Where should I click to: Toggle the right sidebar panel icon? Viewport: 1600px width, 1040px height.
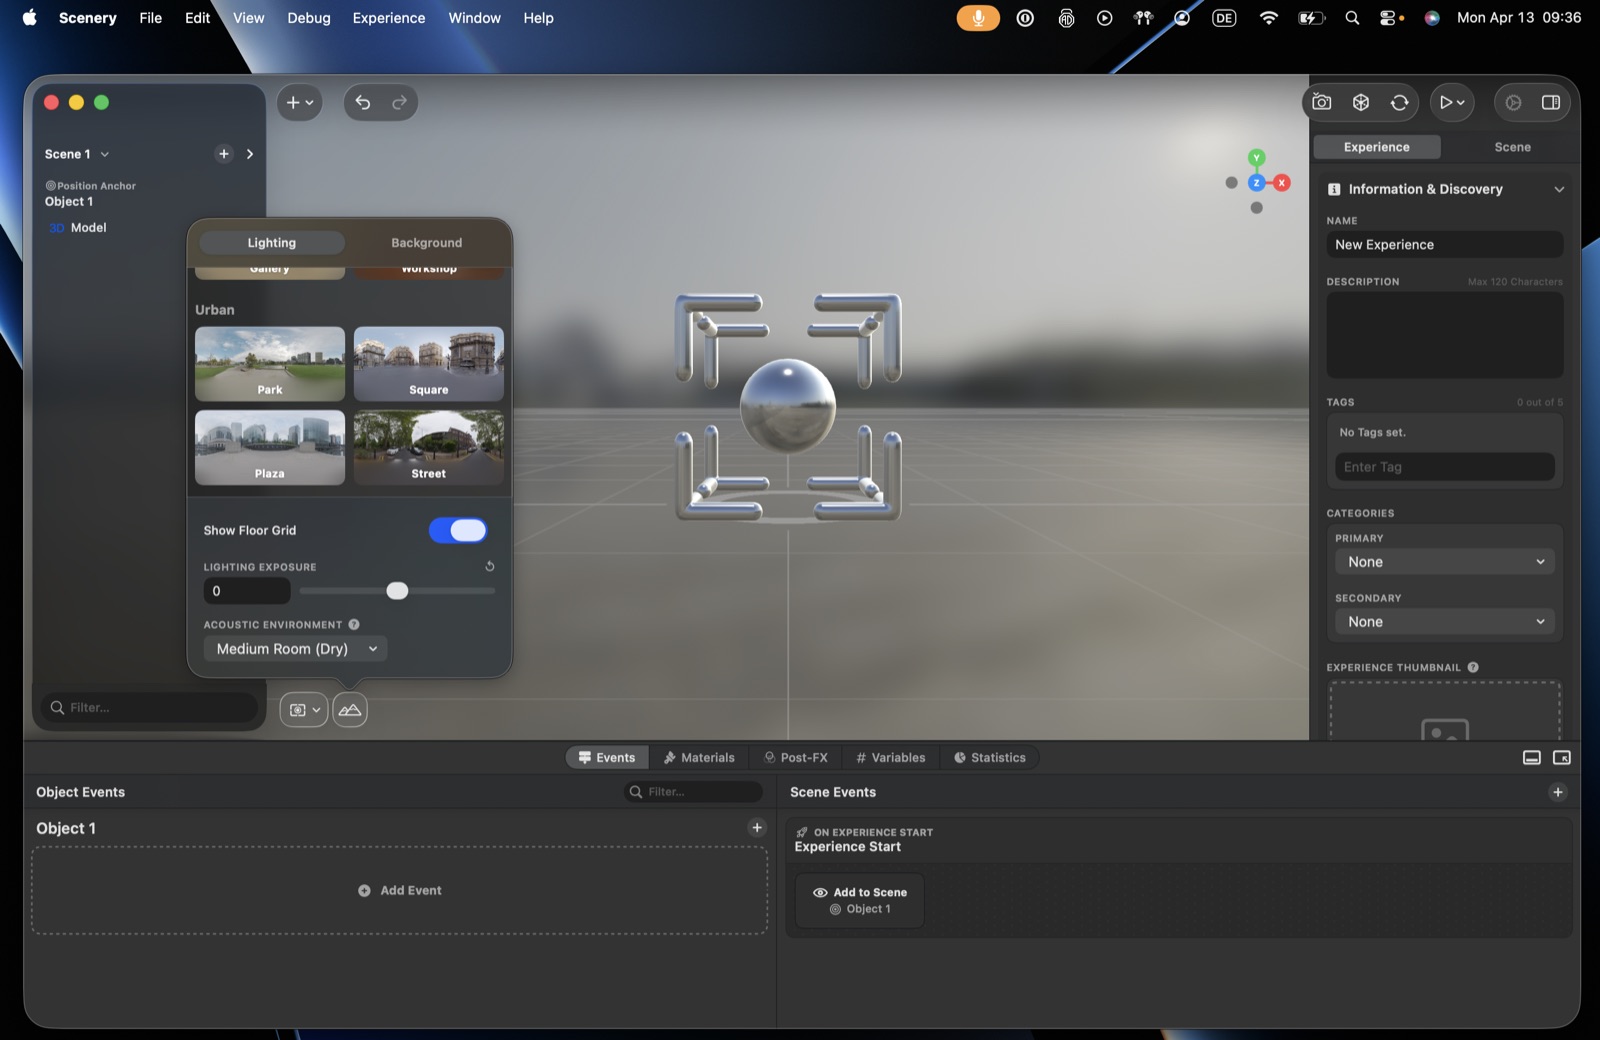point(1551,102)
